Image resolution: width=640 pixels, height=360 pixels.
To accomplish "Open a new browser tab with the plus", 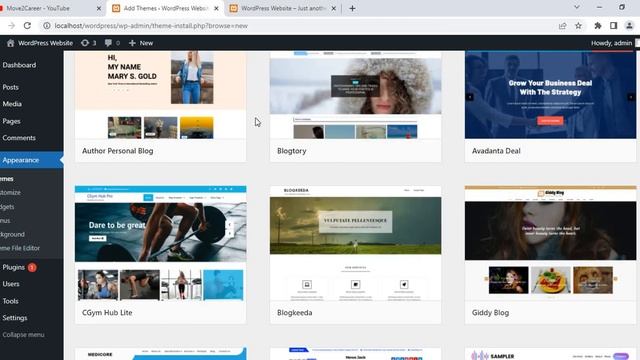I will point(352,8).
